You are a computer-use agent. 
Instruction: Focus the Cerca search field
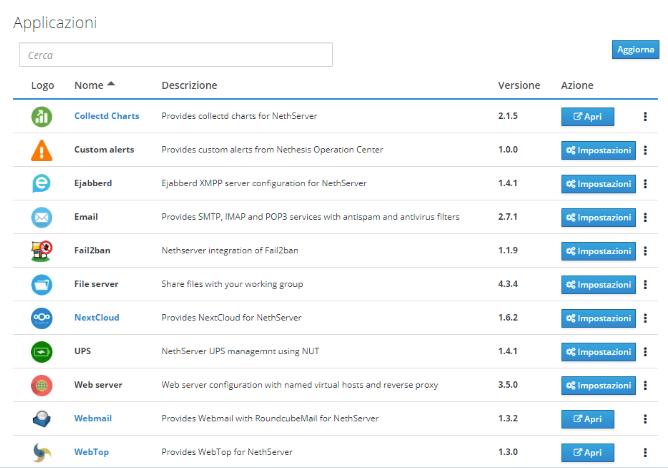pyautogui.click(x=176, y=55)
